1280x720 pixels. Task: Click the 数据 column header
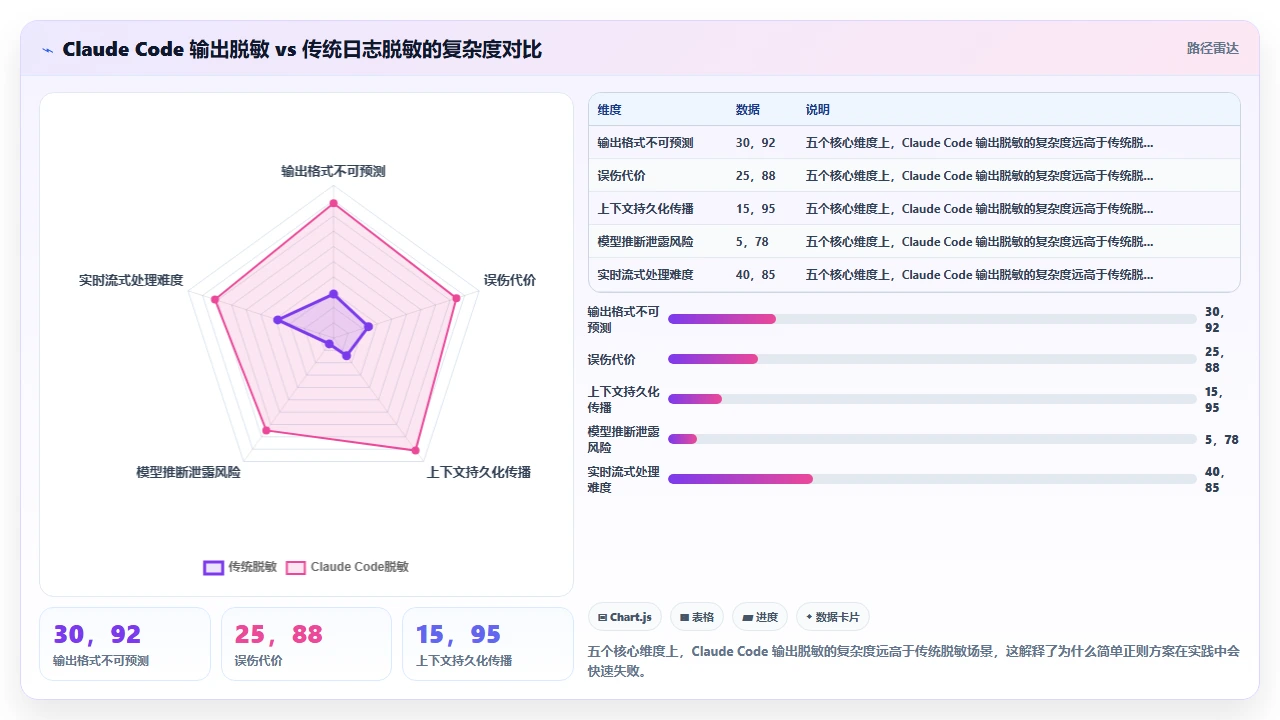748,110
